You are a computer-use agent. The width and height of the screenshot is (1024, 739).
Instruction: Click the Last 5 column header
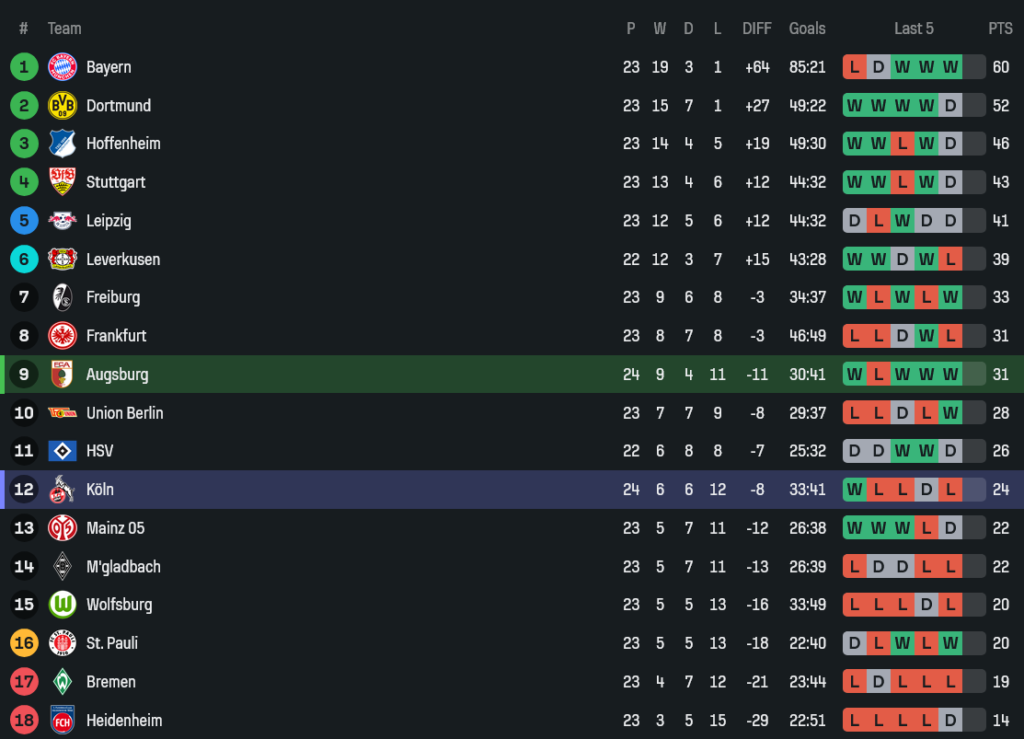914,28
